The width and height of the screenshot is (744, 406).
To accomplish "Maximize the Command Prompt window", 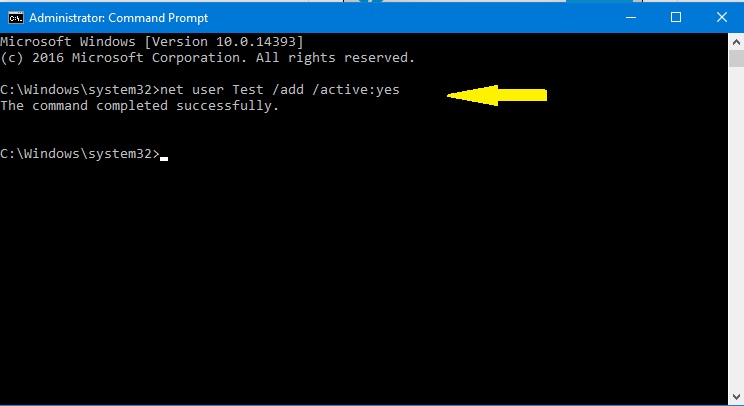I will 675,17.
